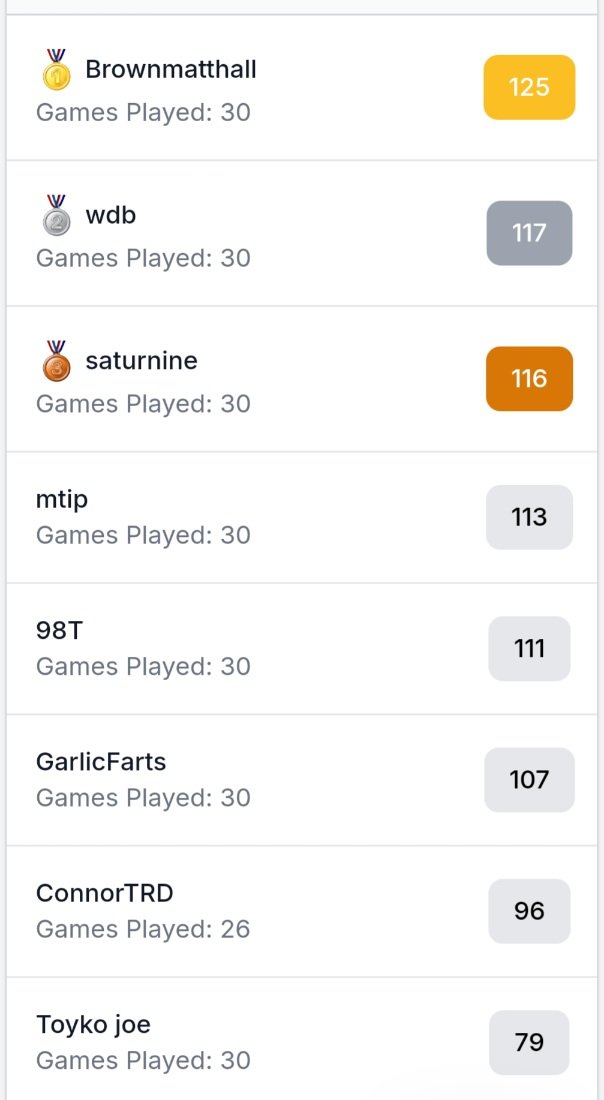Open the mtip player name
Screen dimensions: 604x1100
click(x=62, y=500)
